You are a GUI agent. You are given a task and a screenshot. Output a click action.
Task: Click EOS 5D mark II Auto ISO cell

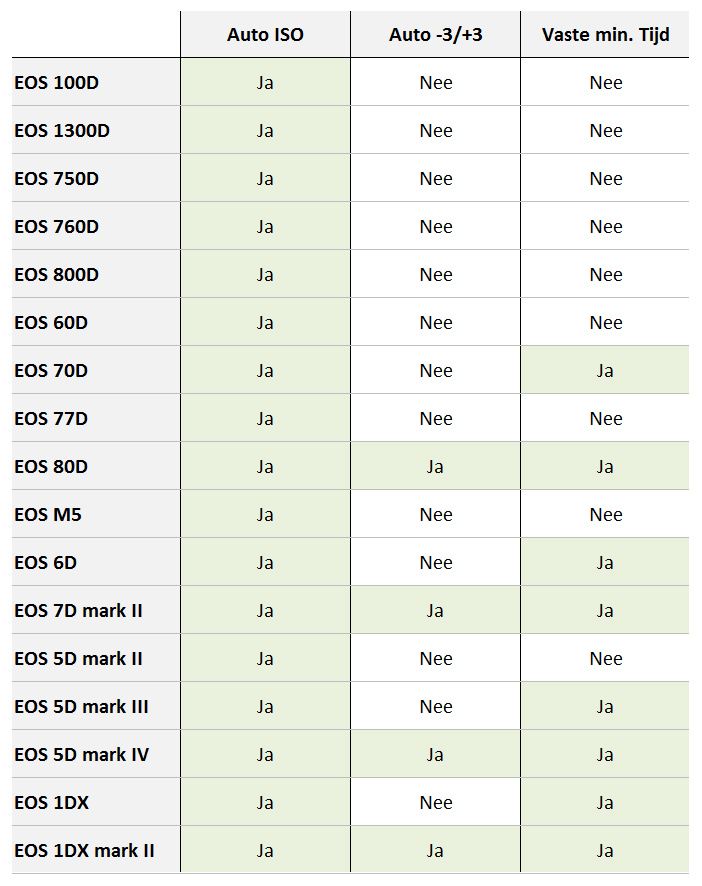tap(265, 659)
